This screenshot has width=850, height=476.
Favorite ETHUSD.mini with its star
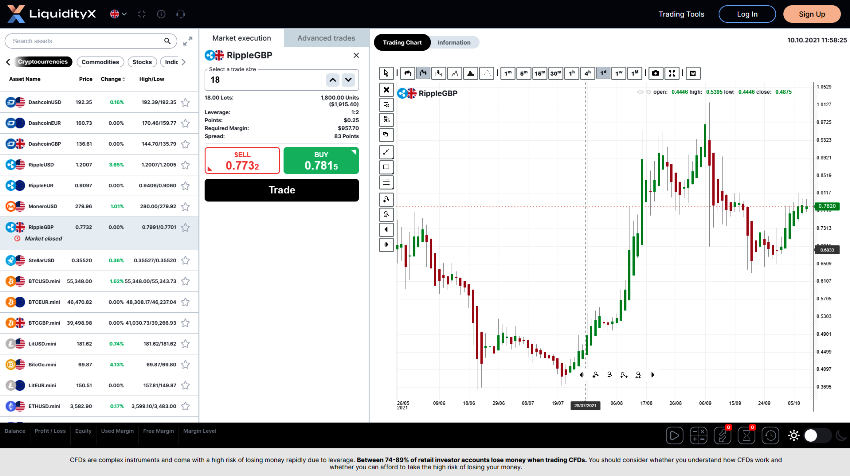pyautogui.click(x=186, y=406)
